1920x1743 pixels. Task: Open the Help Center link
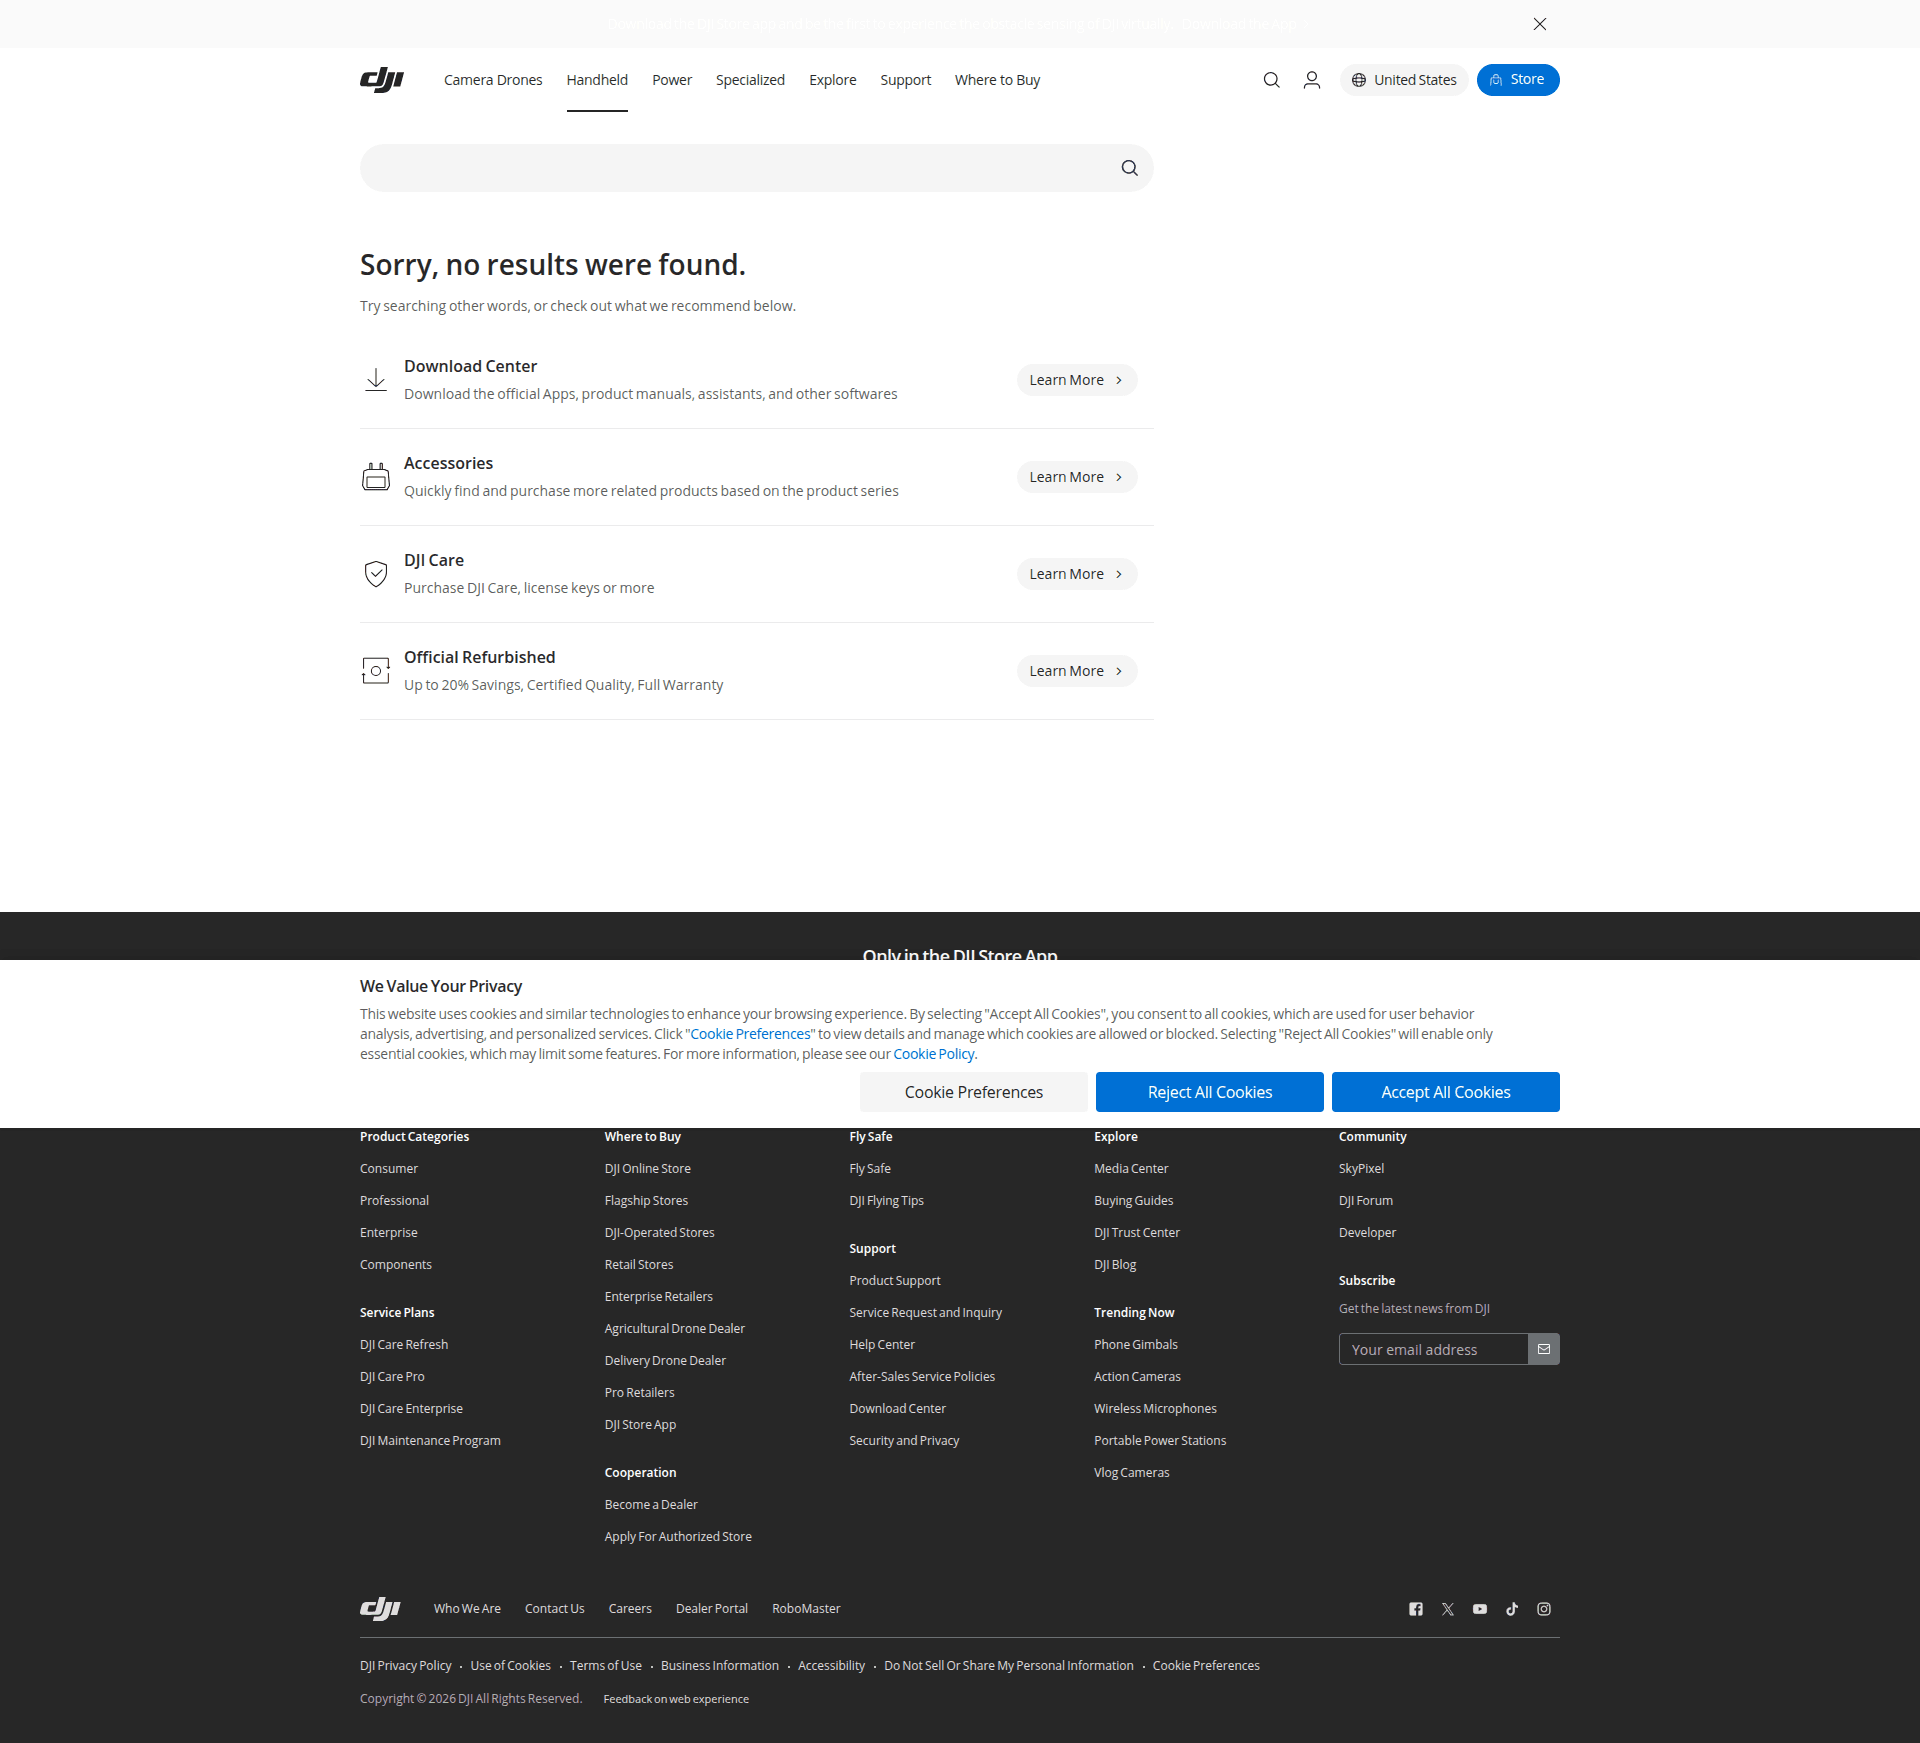[882, 1344]
